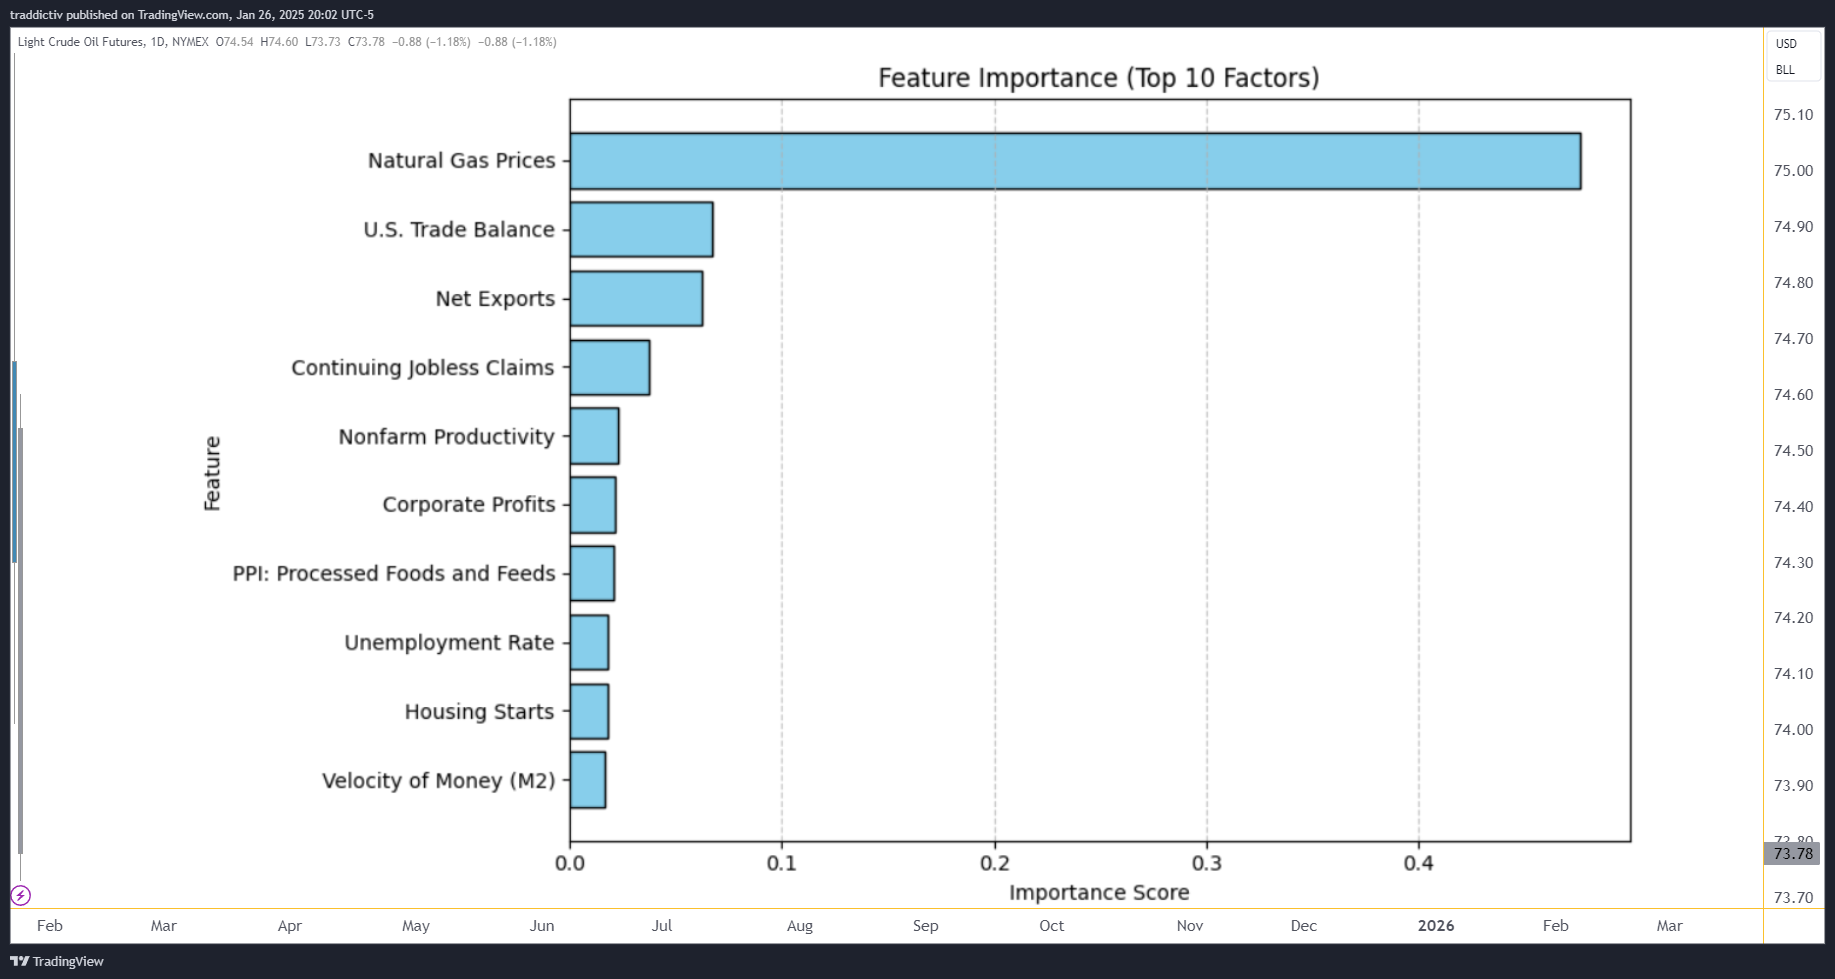Click the PPI: Processed Foods and Feeds bar

(x=592, y=573)
